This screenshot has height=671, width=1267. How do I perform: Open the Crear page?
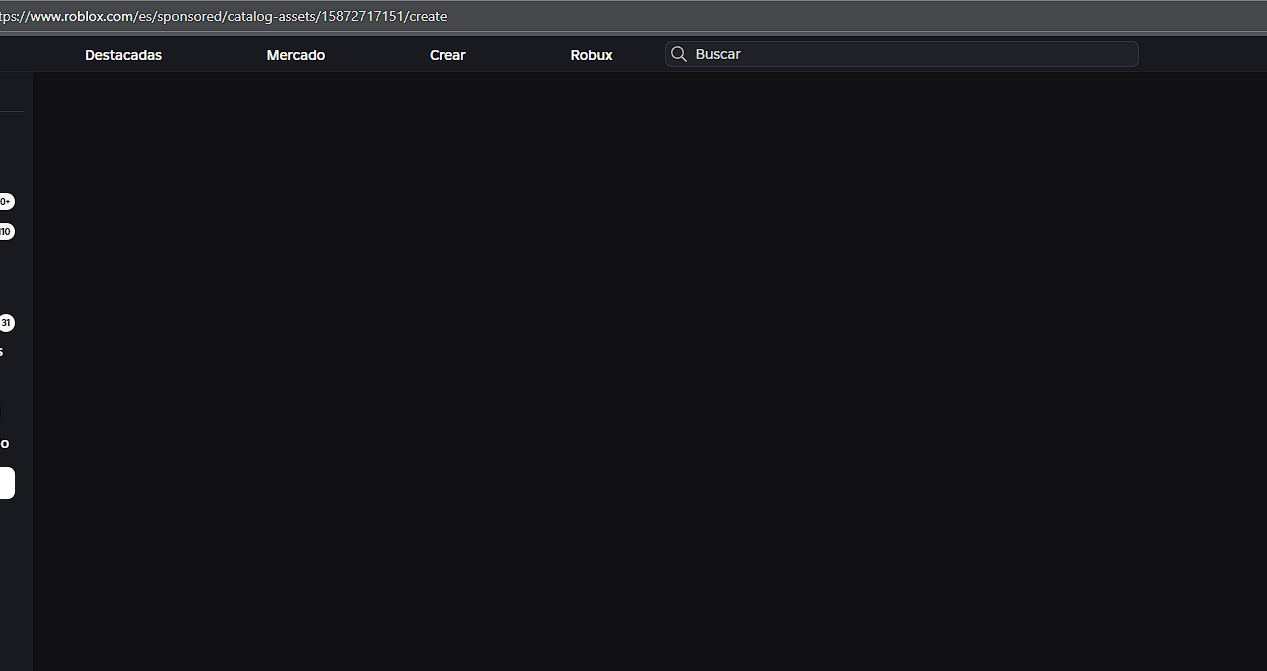pos(448,55)
